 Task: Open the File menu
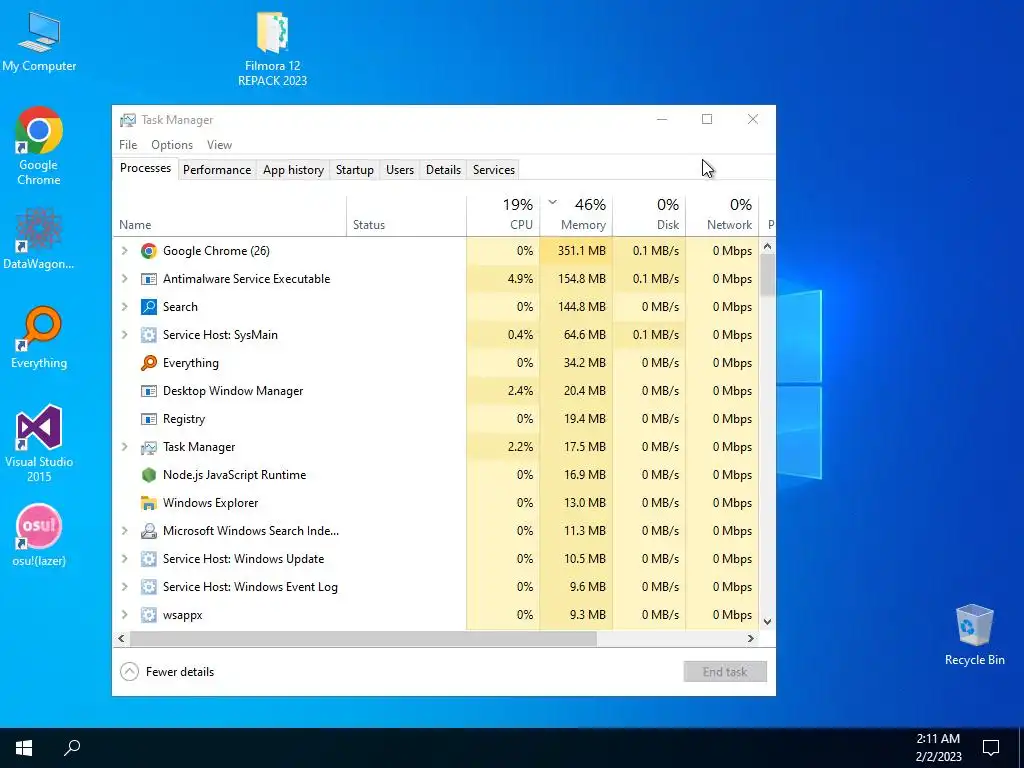coord(128,145)
